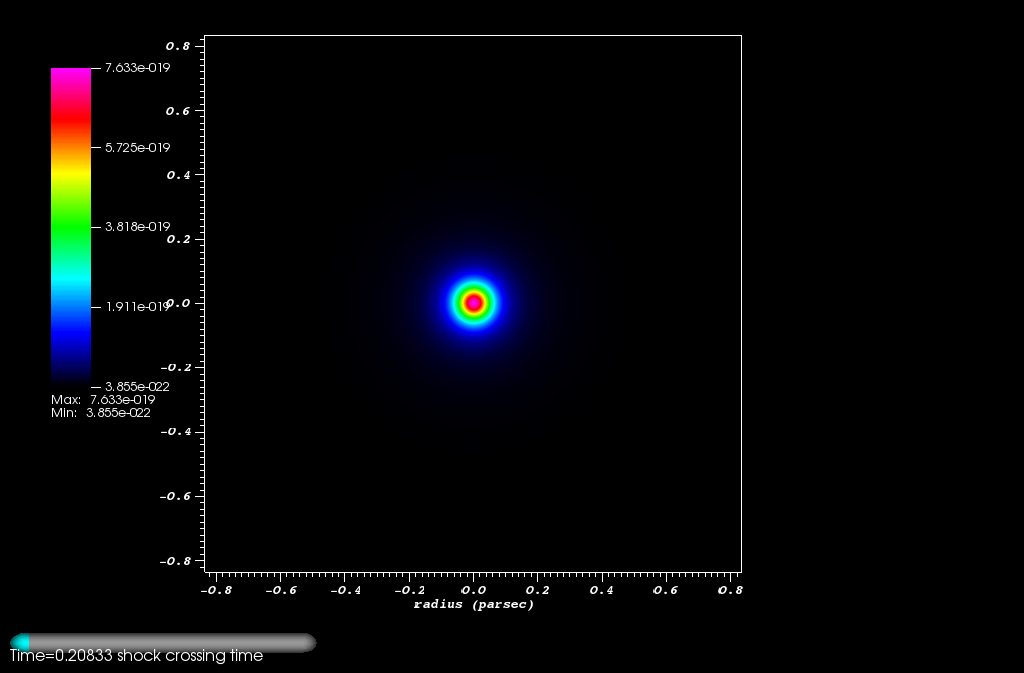Click the vertical axis tick label -0.2
Screen dimensions: 1024x673
(x=175, y=368)
